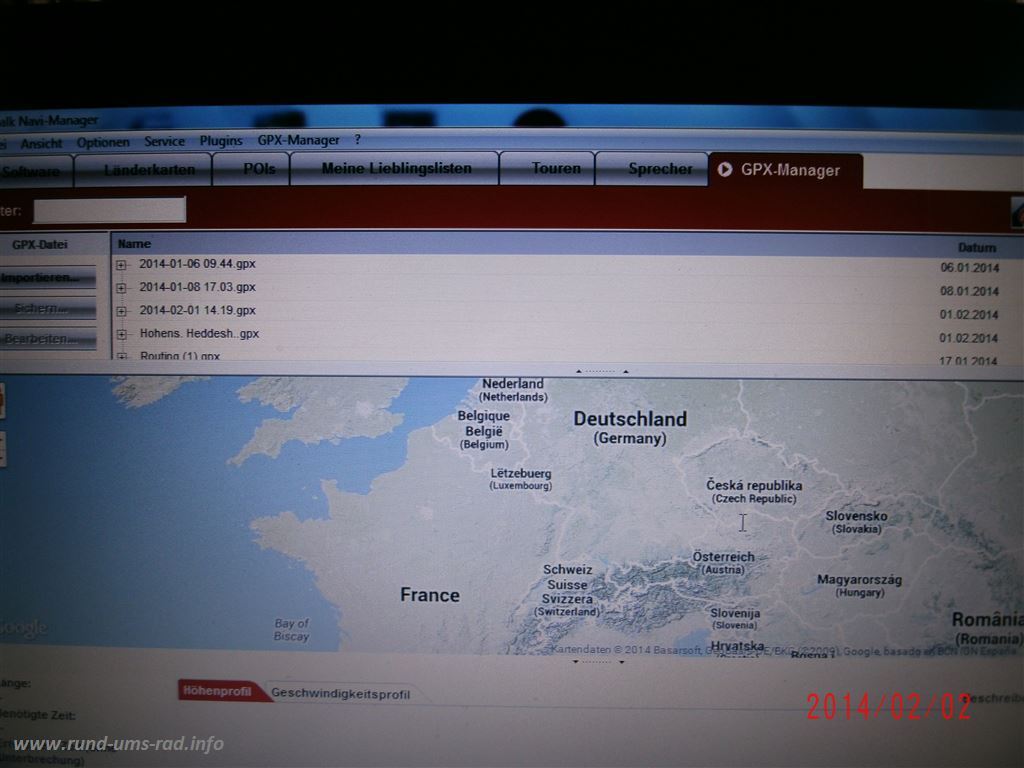The height and width of the screenshot is (768, 1024).
Task: Expand the 2014-01-06 09.44.gpx entry
Action: (x=121, y=265)
